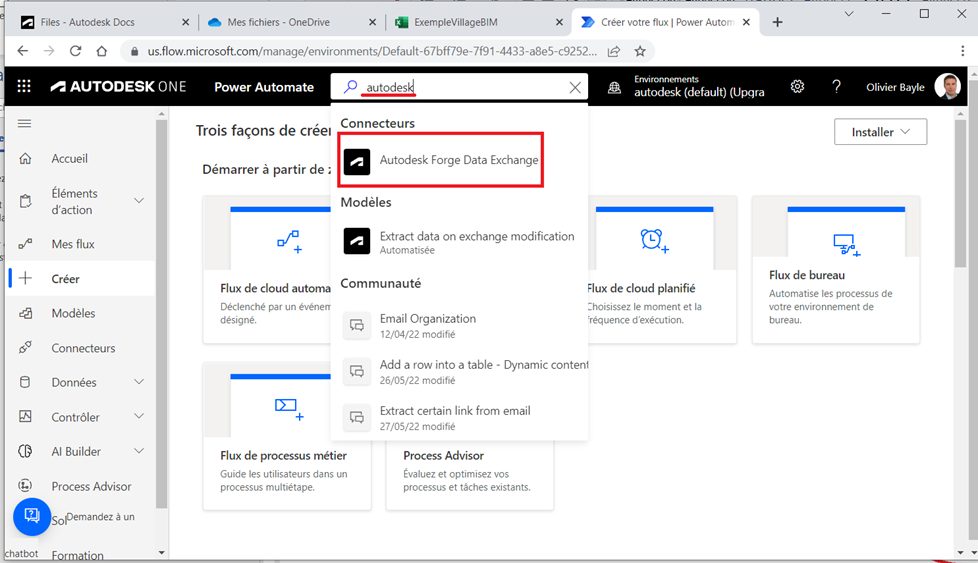Expand the AI Builder chevron
Viewport: 978px width, 563px height.
coord(139,451)
